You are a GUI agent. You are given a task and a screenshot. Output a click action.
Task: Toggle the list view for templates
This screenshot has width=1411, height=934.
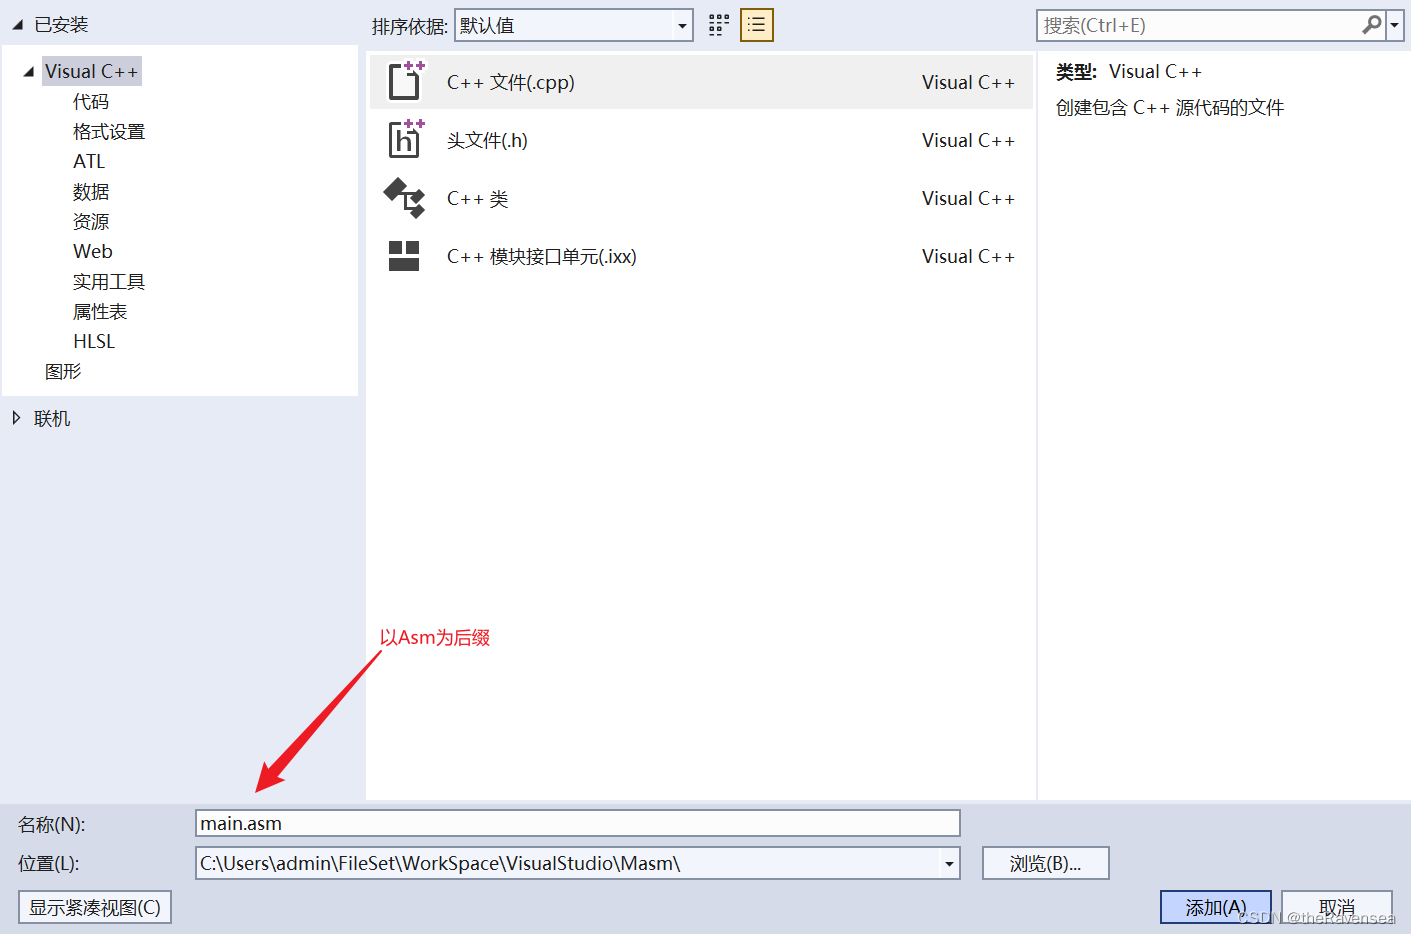point(756,24)
